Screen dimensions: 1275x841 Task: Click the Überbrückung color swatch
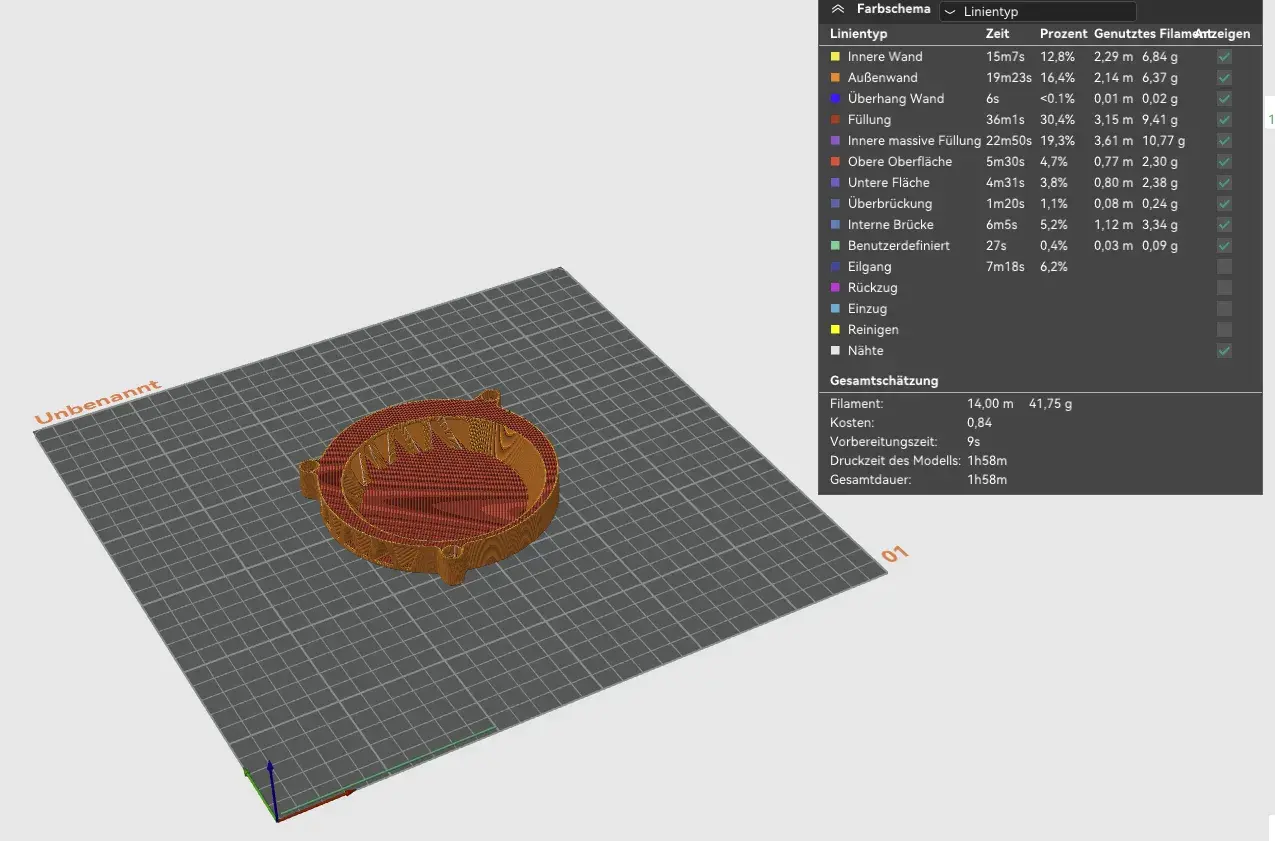835,204
